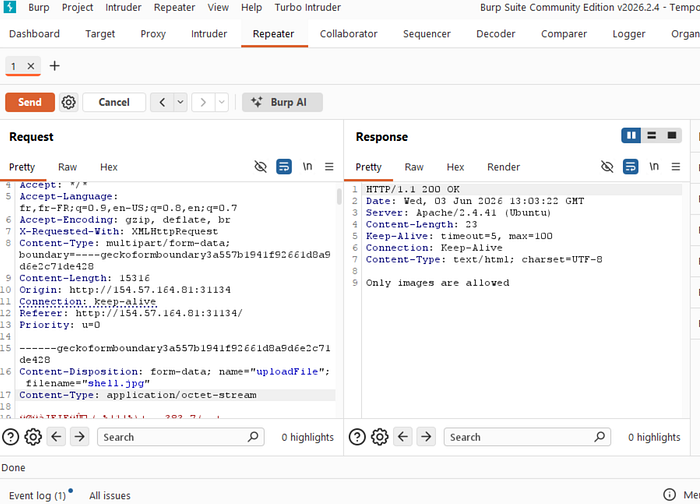
Task: Open Request panel options menu
Action: [329, 167]
